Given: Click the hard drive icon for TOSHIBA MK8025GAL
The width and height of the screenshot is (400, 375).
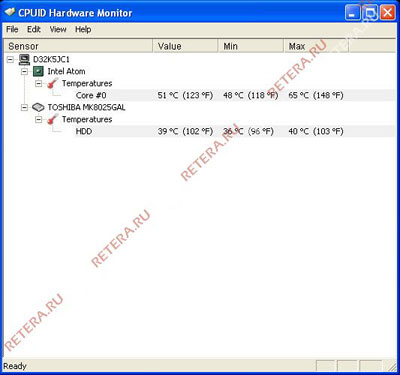Looking at the screenshot, I should (x=38, y=107).
